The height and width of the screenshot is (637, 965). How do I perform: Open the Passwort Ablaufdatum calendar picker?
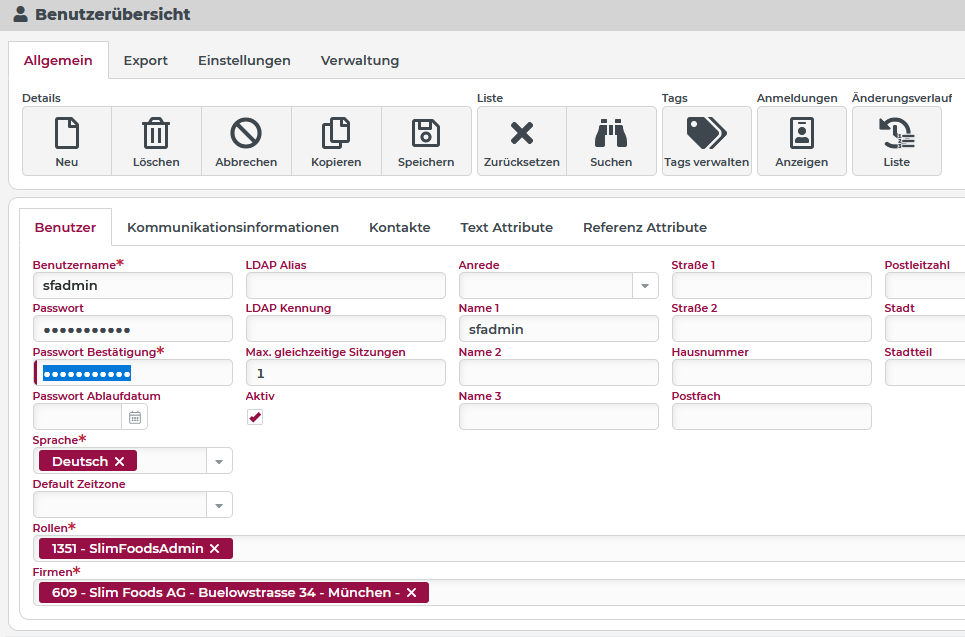[135, 417]
